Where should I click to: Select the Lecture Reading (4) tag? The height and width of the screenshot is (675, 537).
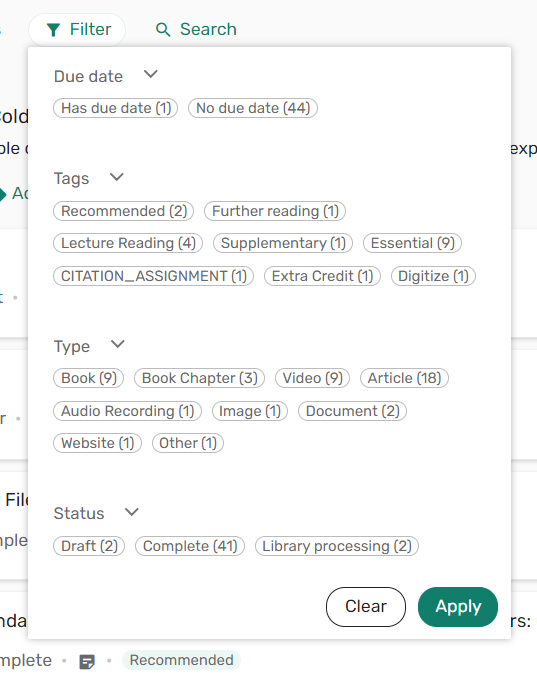coord(128,243)
